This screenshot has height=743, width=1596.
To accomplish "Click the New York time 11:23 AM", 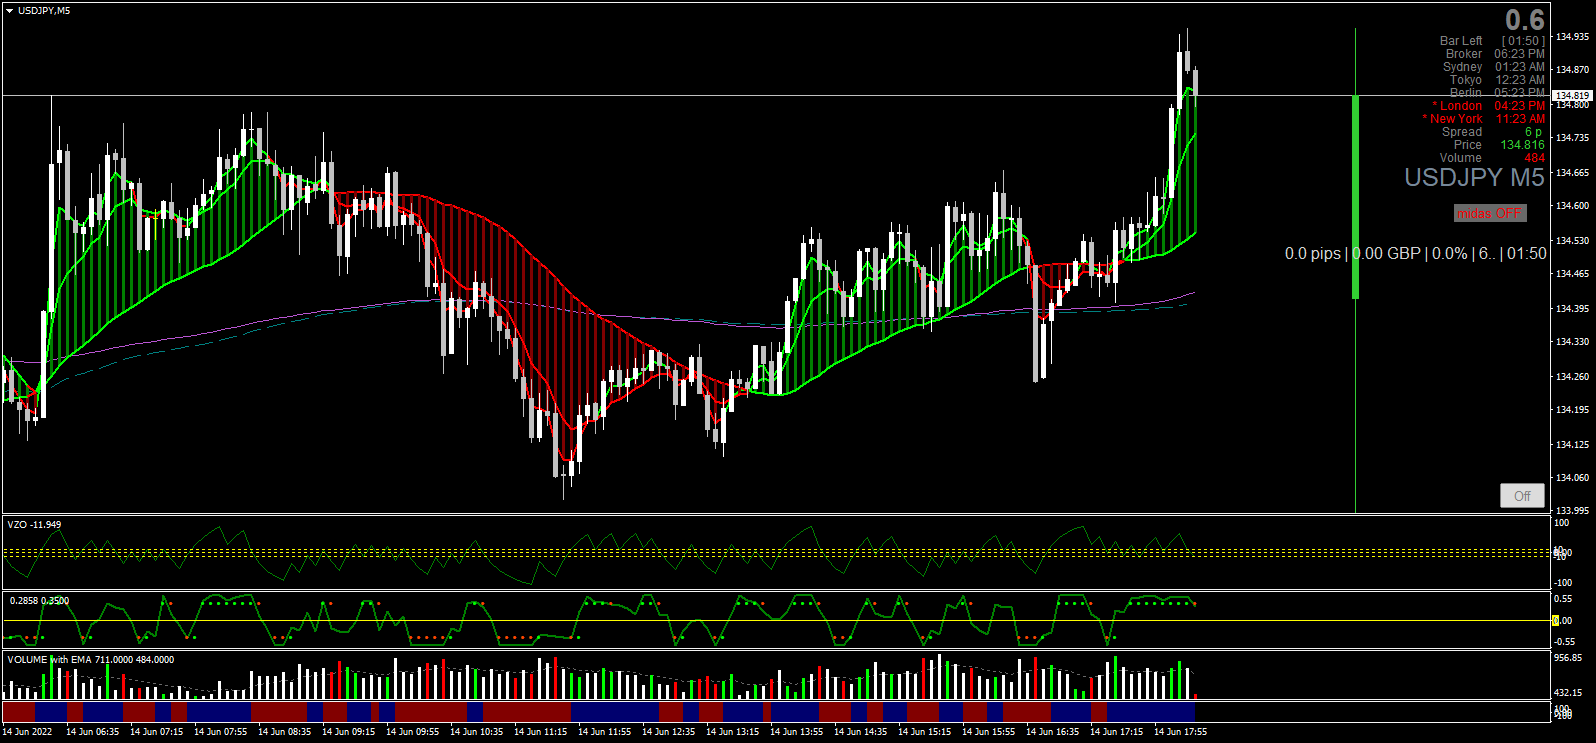I will click(x=1520, y=119).
